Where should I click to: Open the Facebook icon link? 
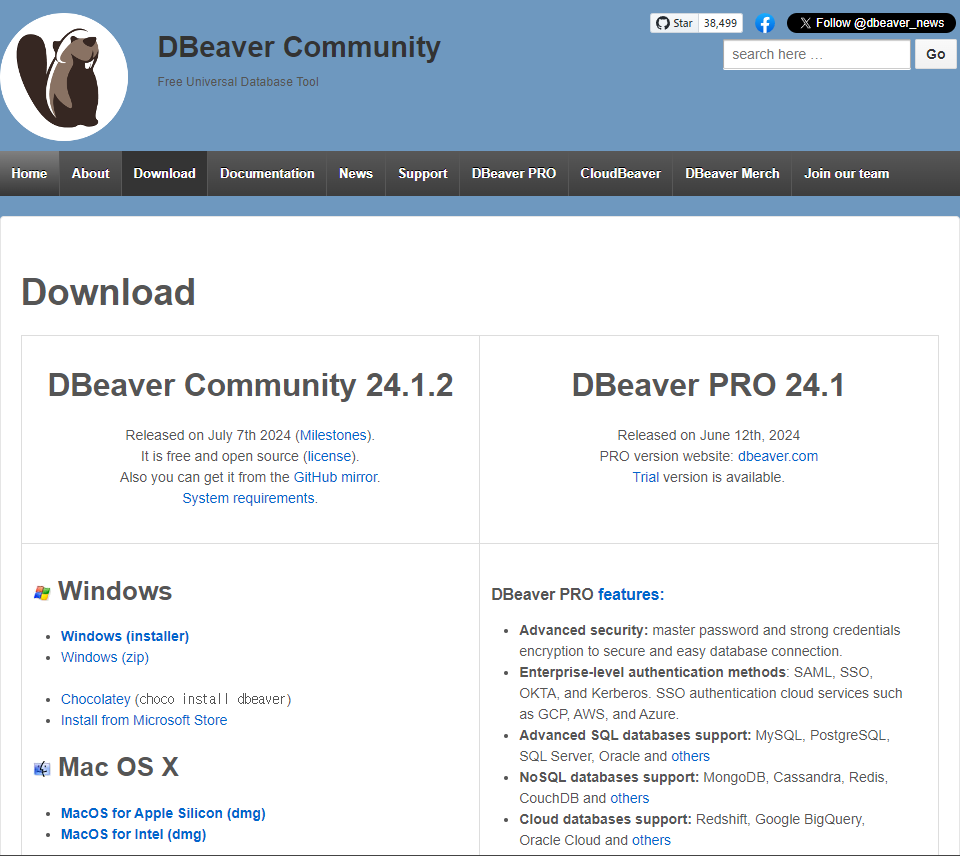pos(764,23)
